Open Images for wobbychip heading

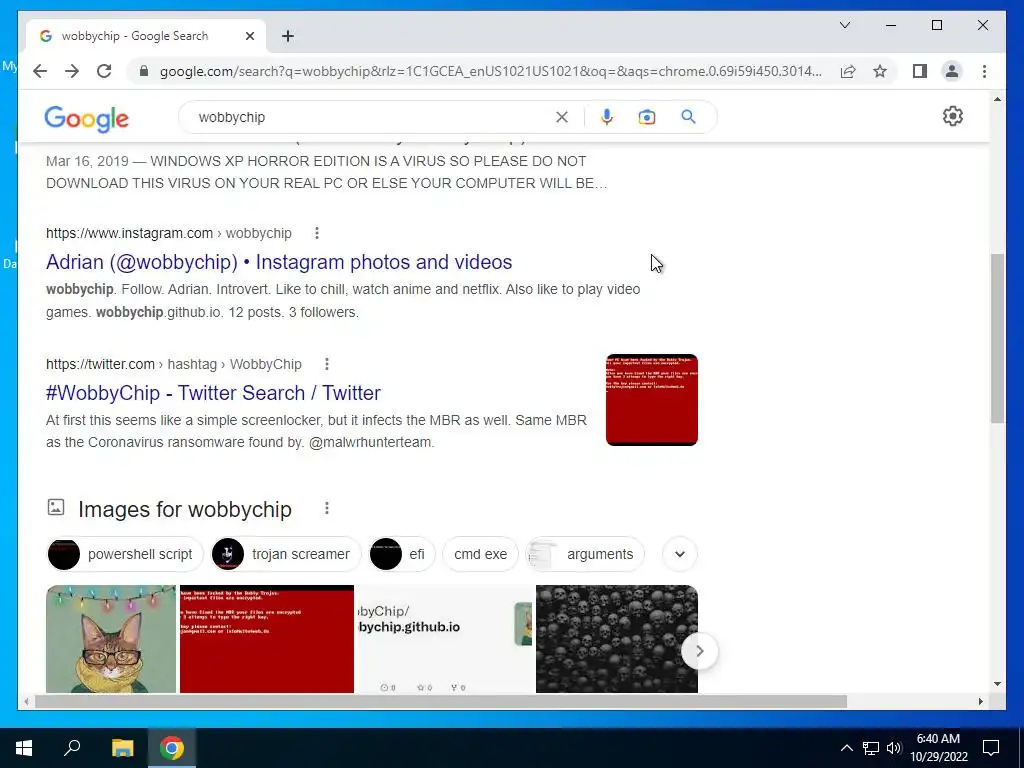185,509
